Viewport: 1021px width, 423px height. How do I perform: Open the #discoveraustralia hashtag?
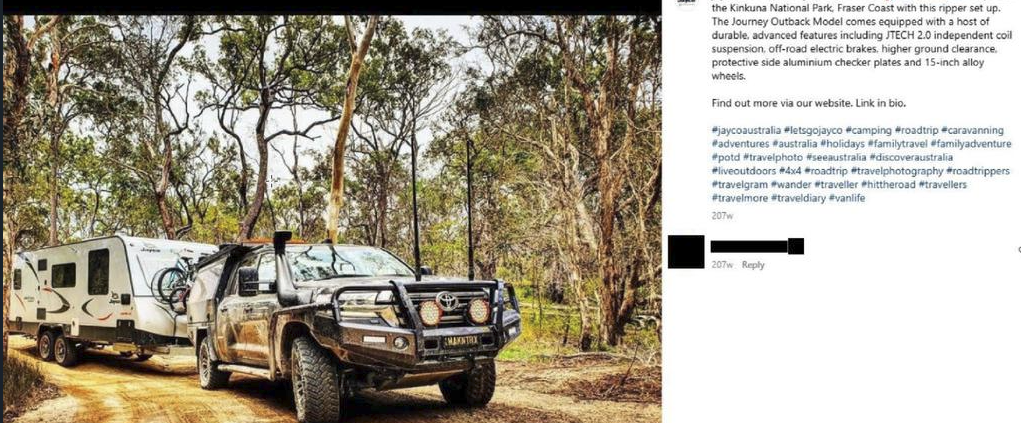point(902,157)
